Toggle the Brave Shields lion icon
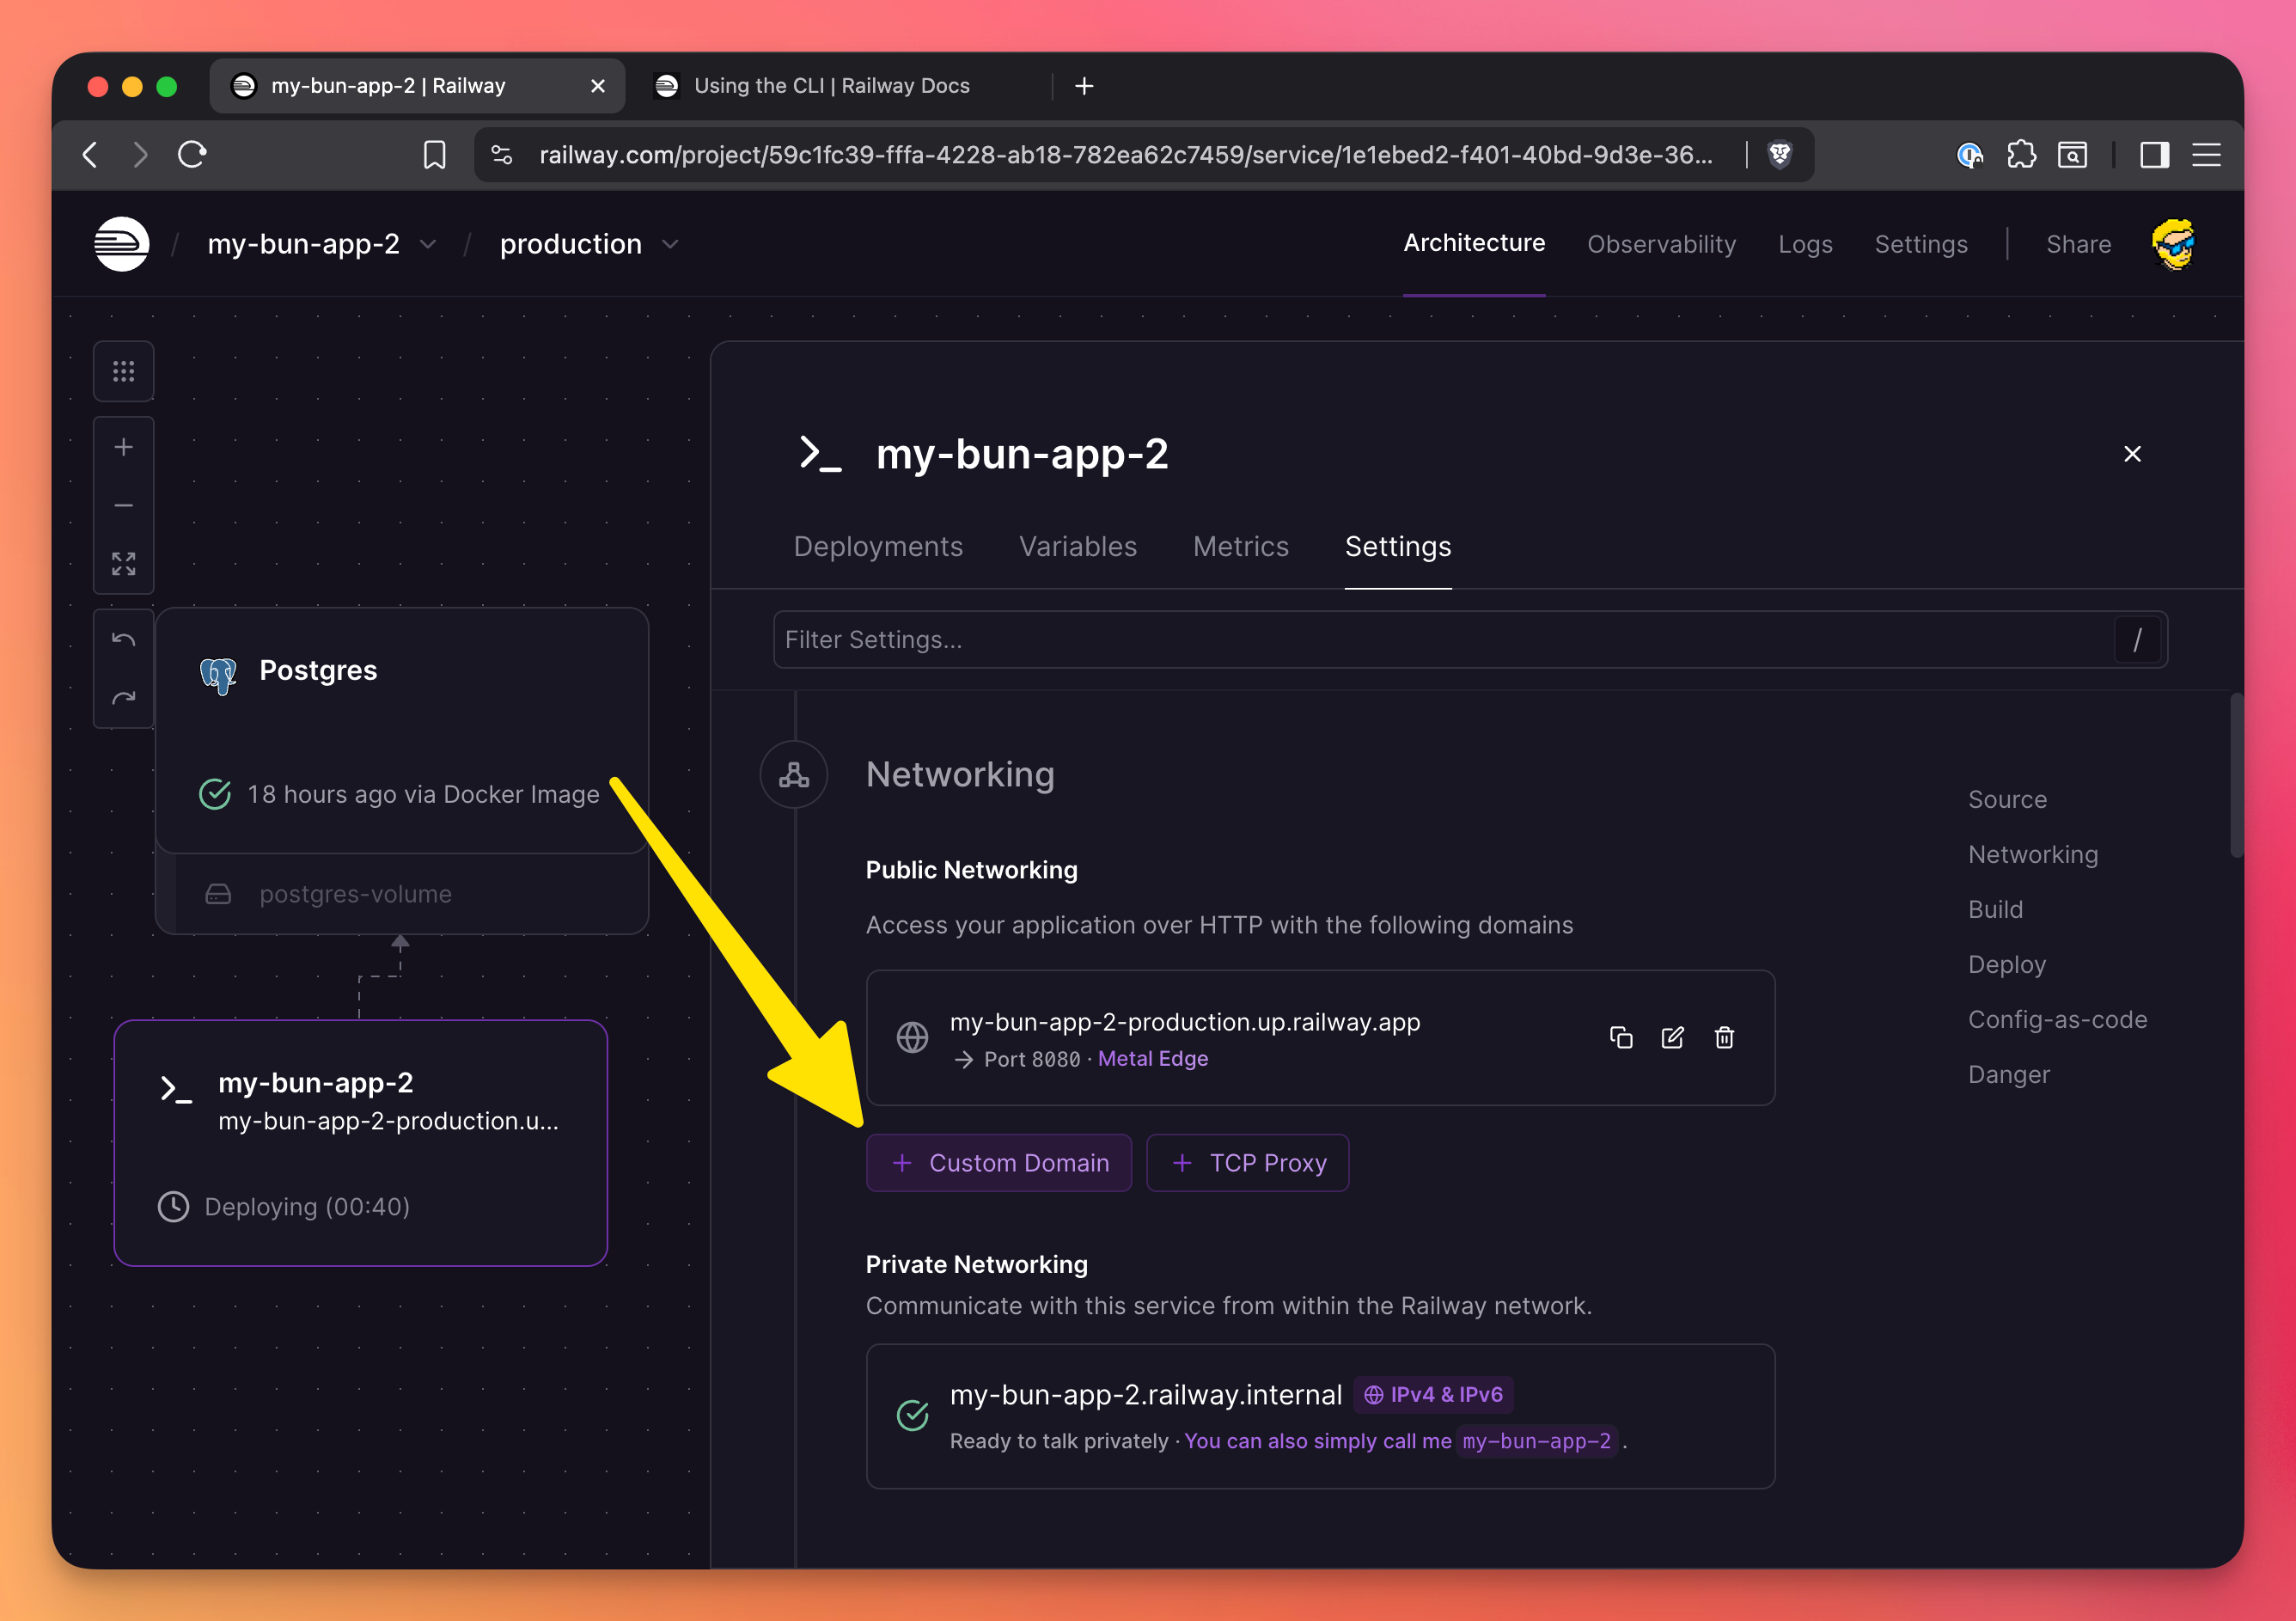Screen dimensions: 2296x1621 [x=1780, y=155]
